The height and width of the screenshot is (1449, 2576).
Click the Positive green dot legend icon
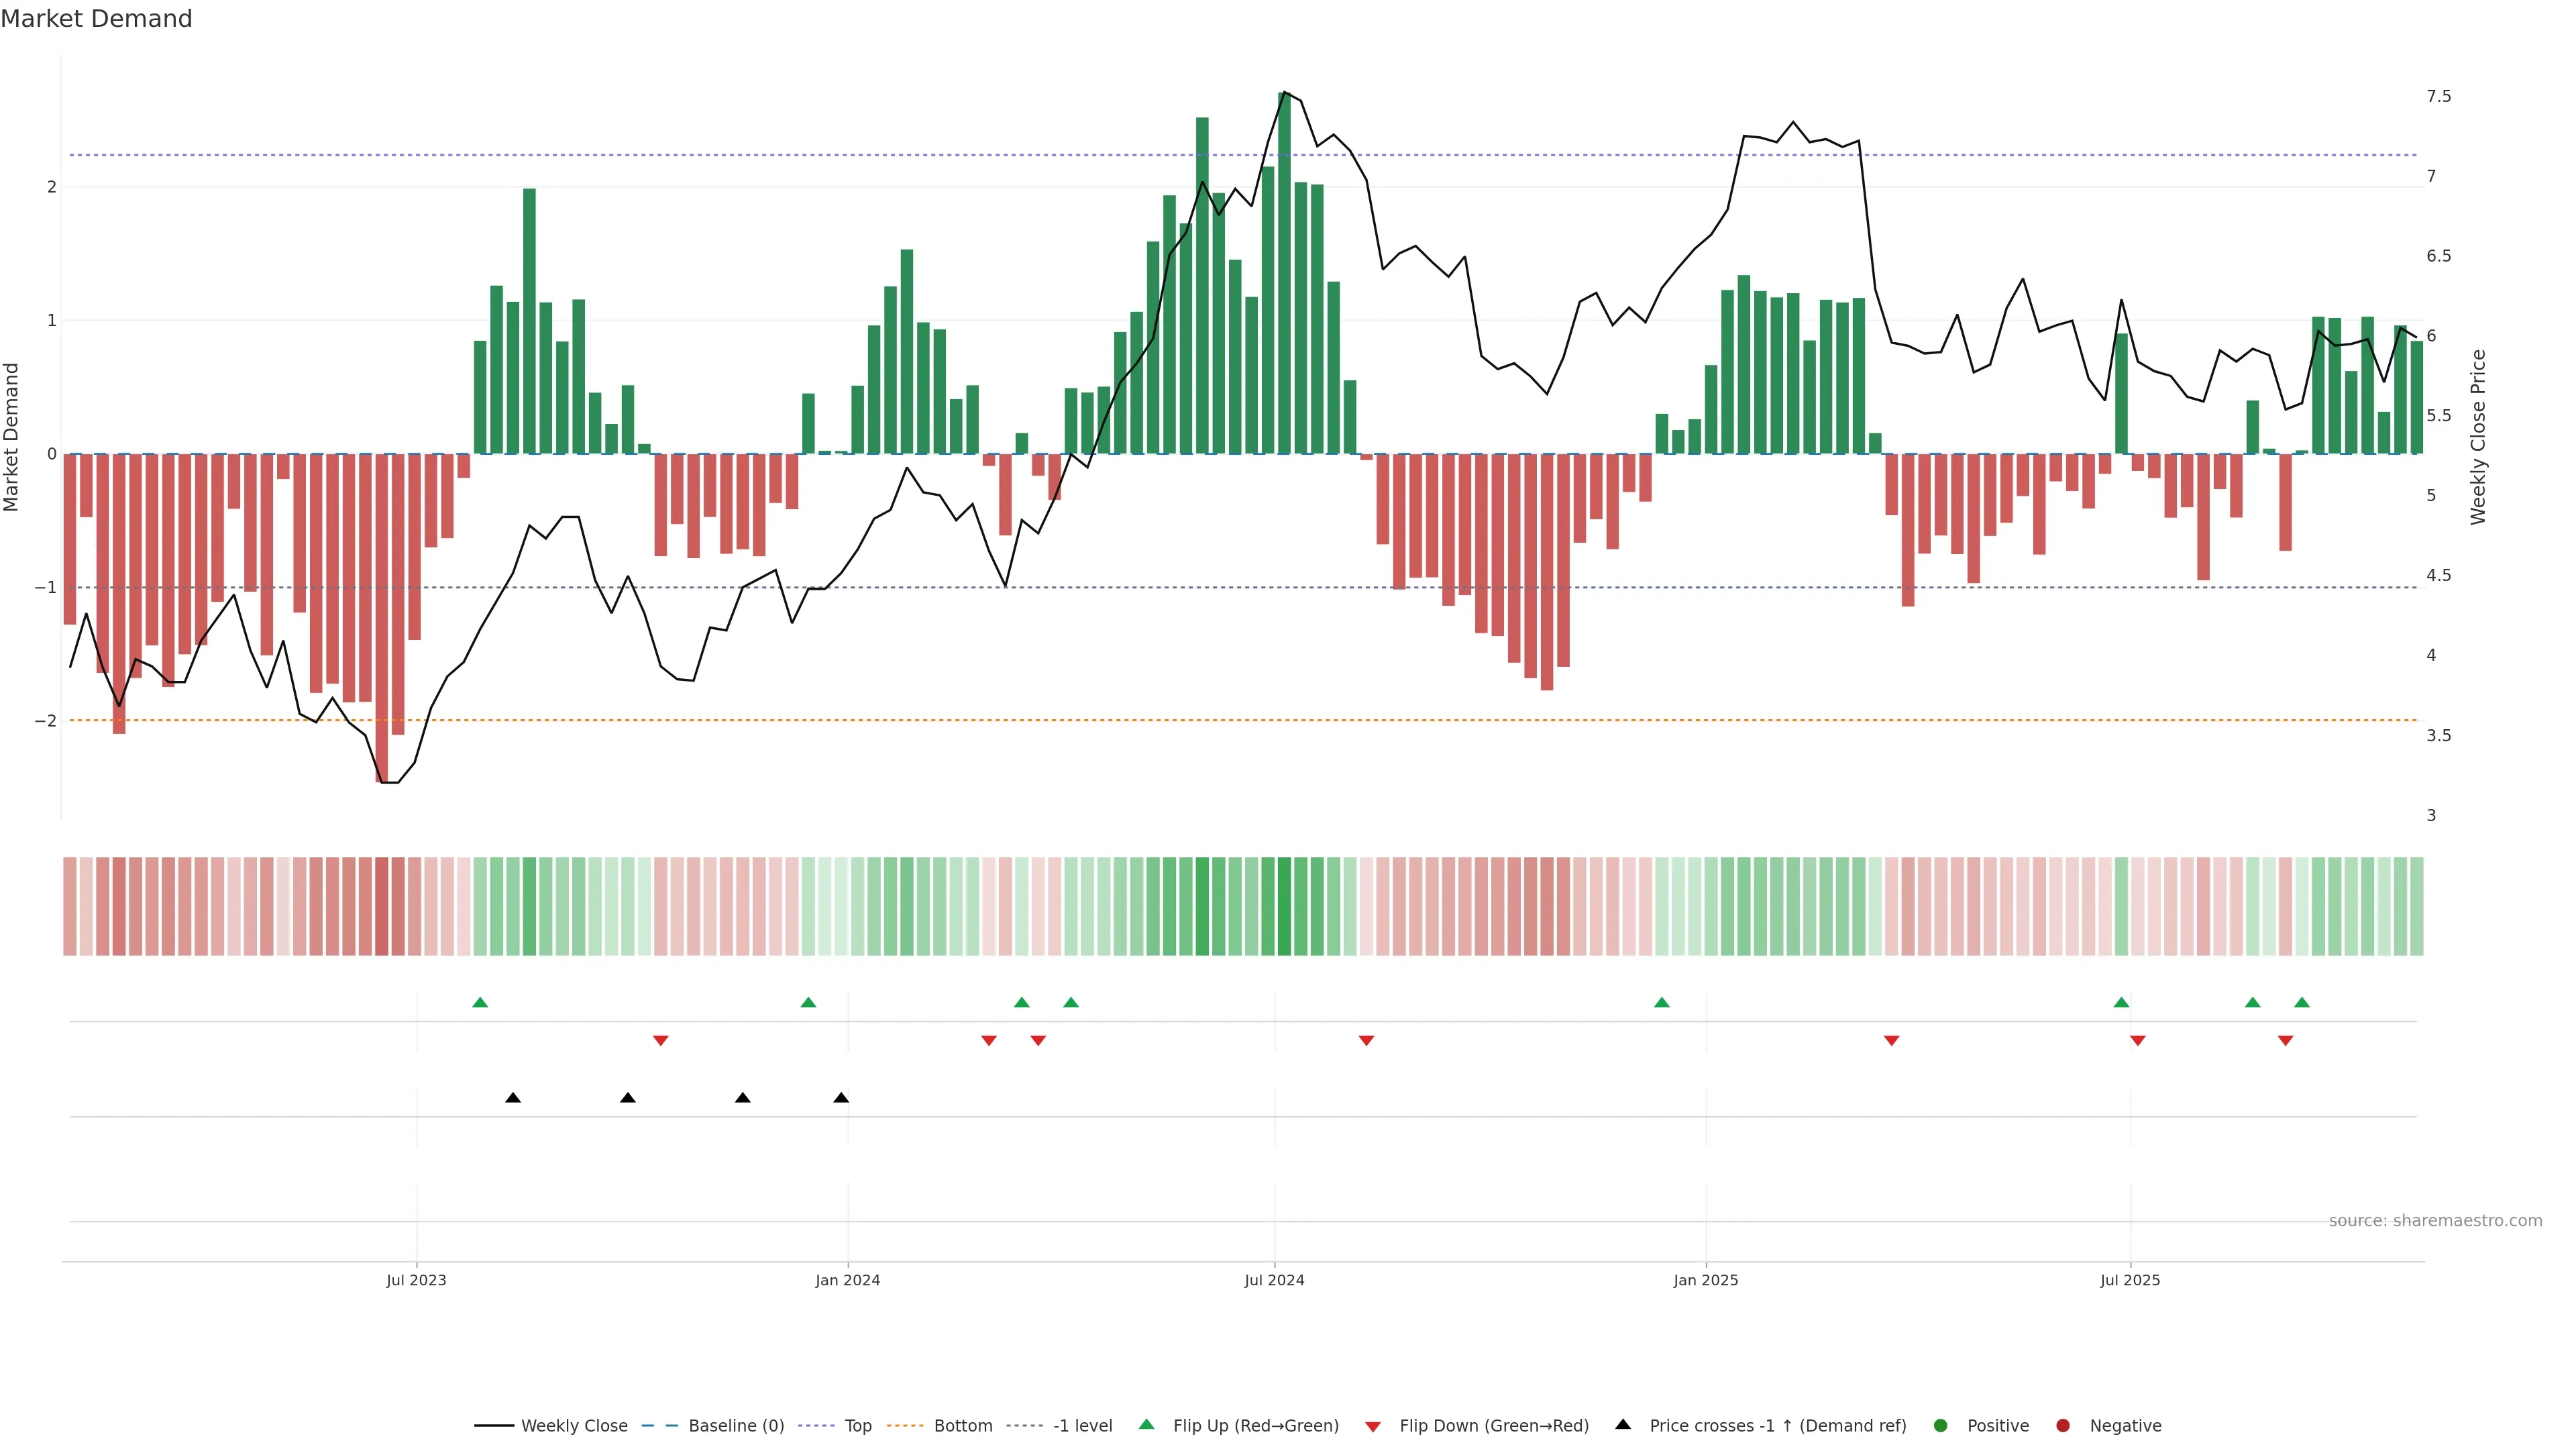(x=1941, y=1425)
